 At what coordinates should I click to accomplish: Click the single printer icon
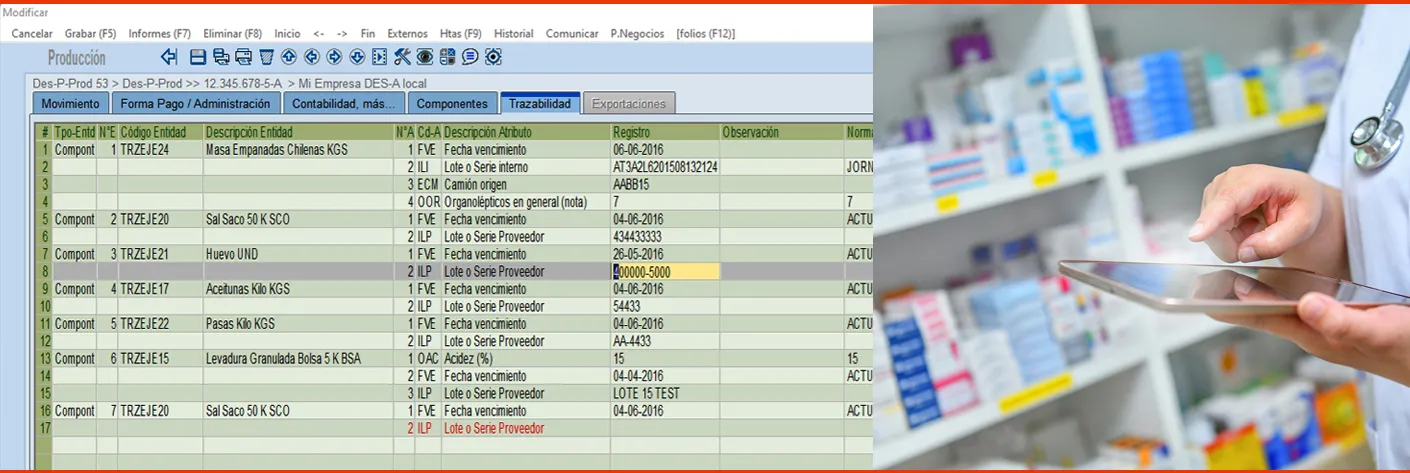pos(243,57)
